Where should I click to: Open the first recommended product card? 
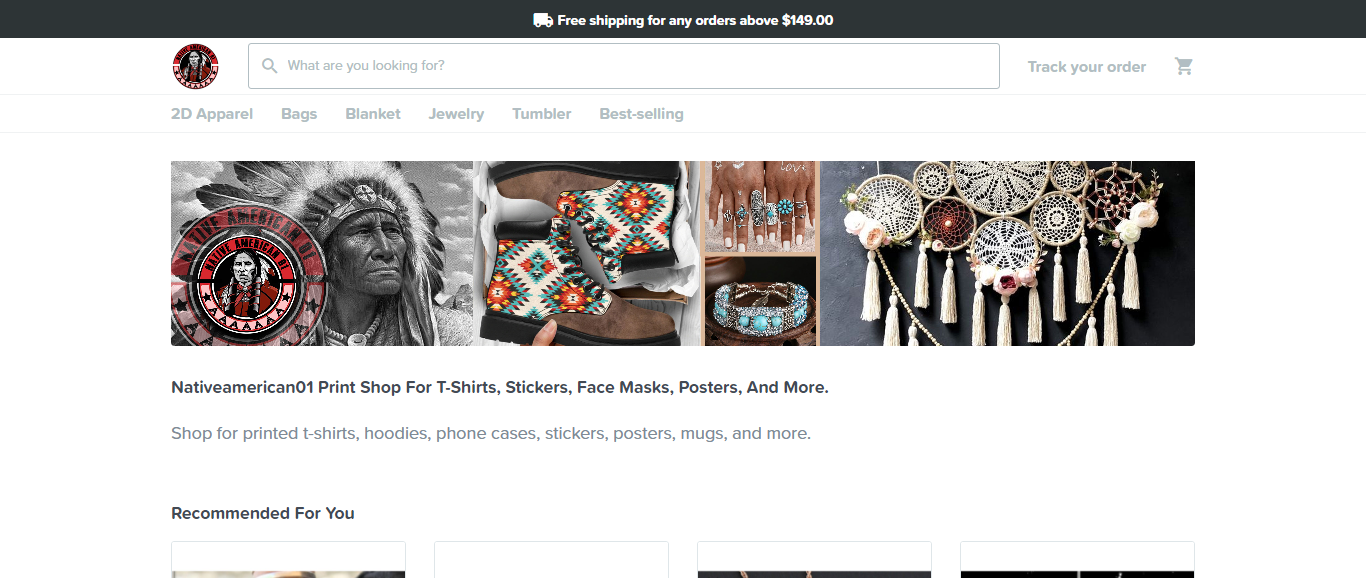[288, 560]
